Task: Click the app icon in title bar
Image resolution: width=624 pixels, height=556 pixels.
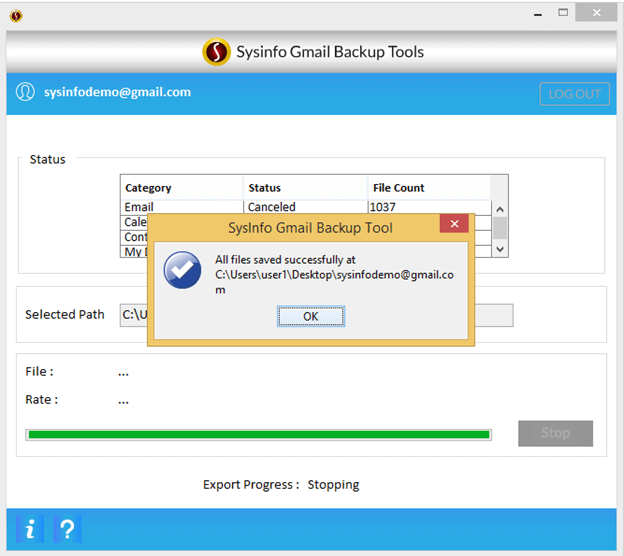Action: [x=16, y=16]
